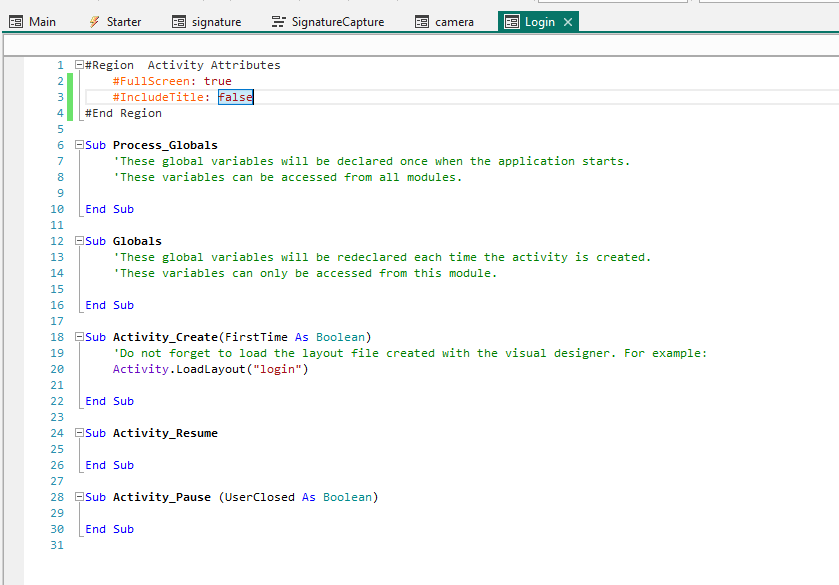The width and height of the screenshot is (839, 585).
Task: Click Activity_Pause sub name
Action: point(162,497)
